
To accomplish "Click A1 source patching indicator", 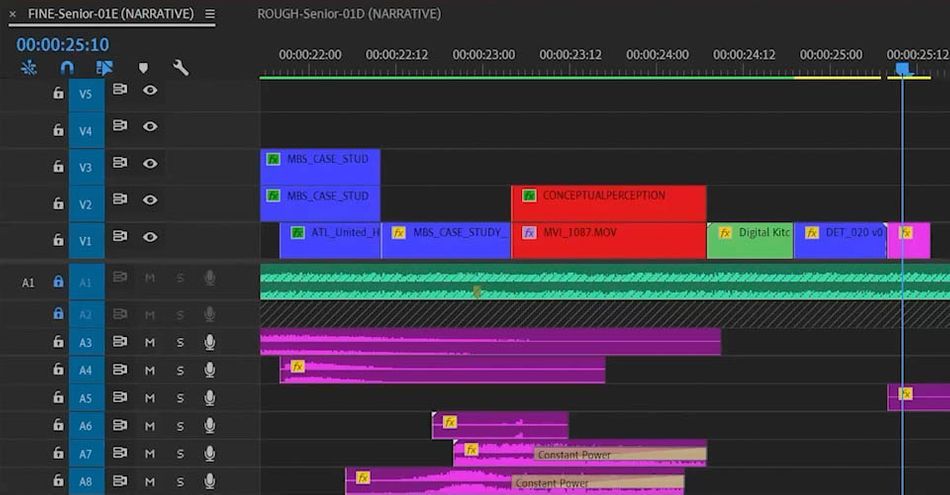I will 28,282.
